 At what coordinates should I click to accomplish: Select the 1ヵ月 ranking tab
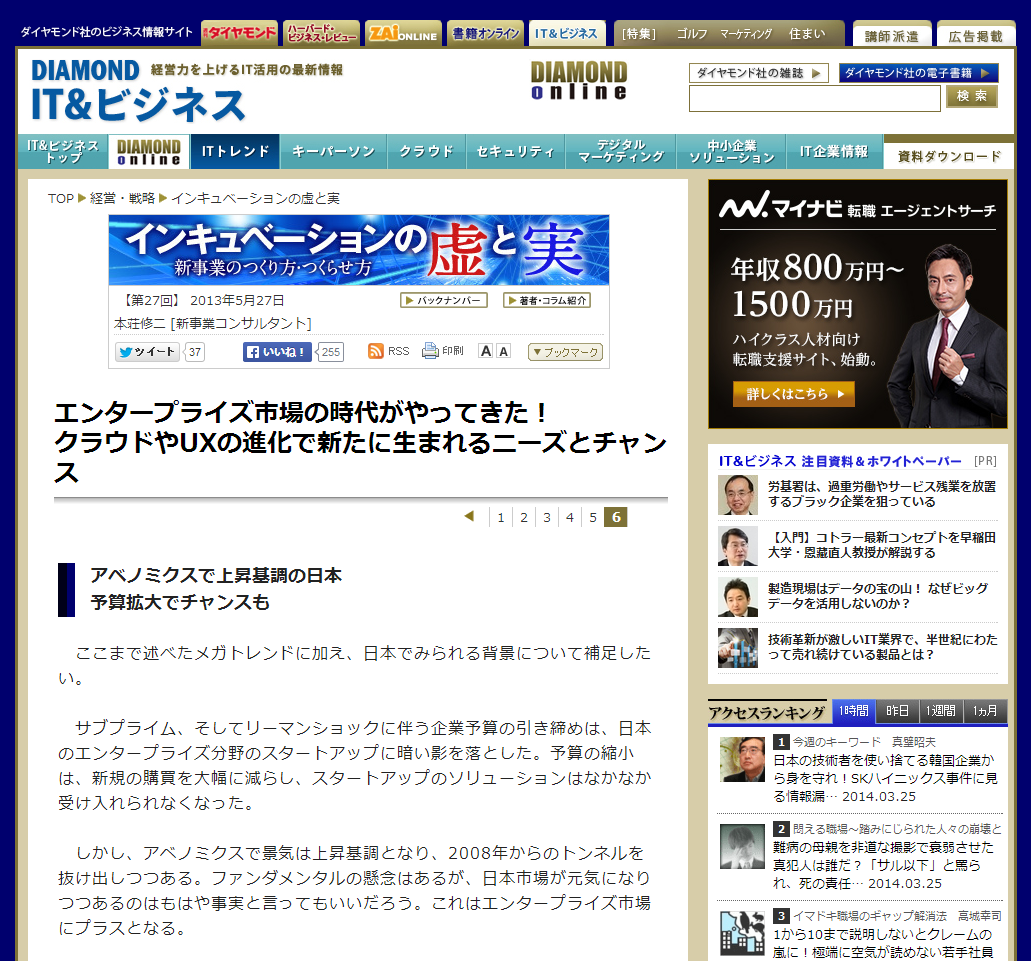[985, 711]
